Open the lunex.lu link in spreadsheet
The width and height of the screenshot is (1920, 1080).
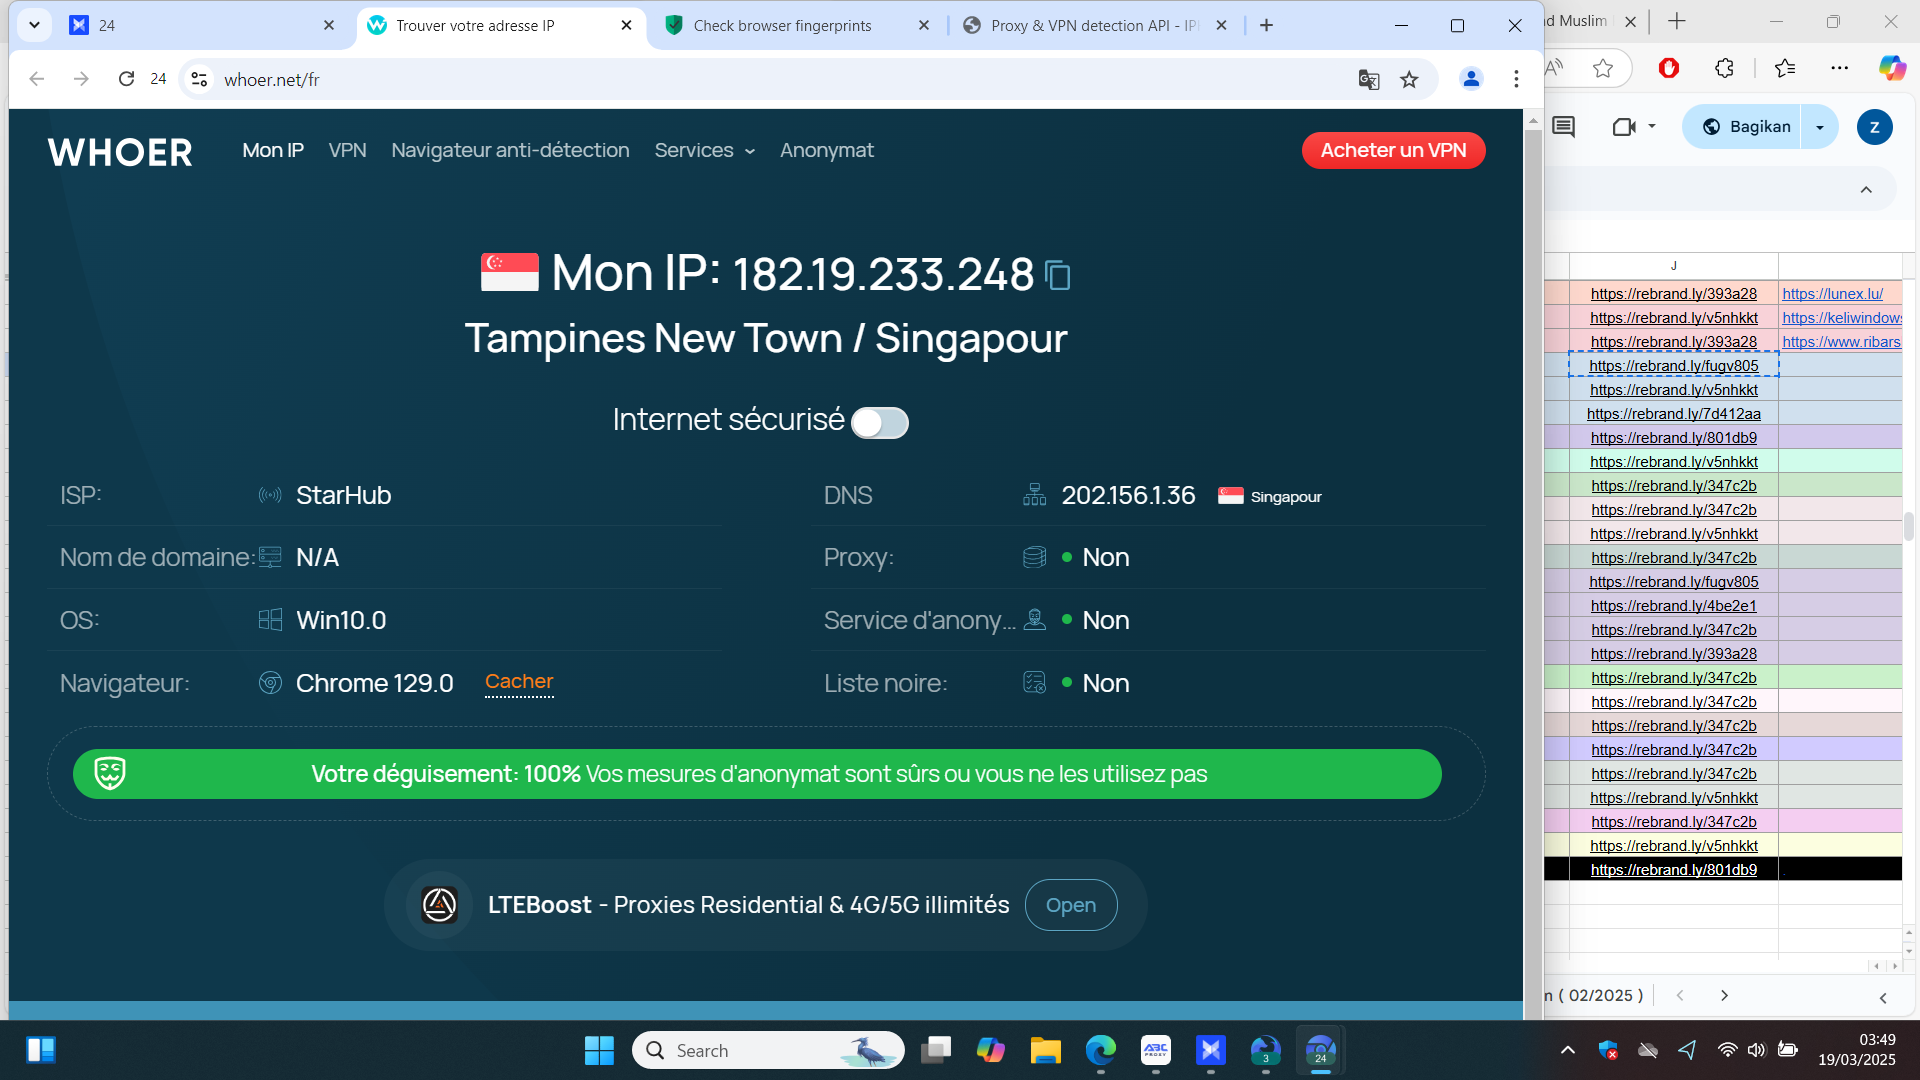coord(1832,294)
